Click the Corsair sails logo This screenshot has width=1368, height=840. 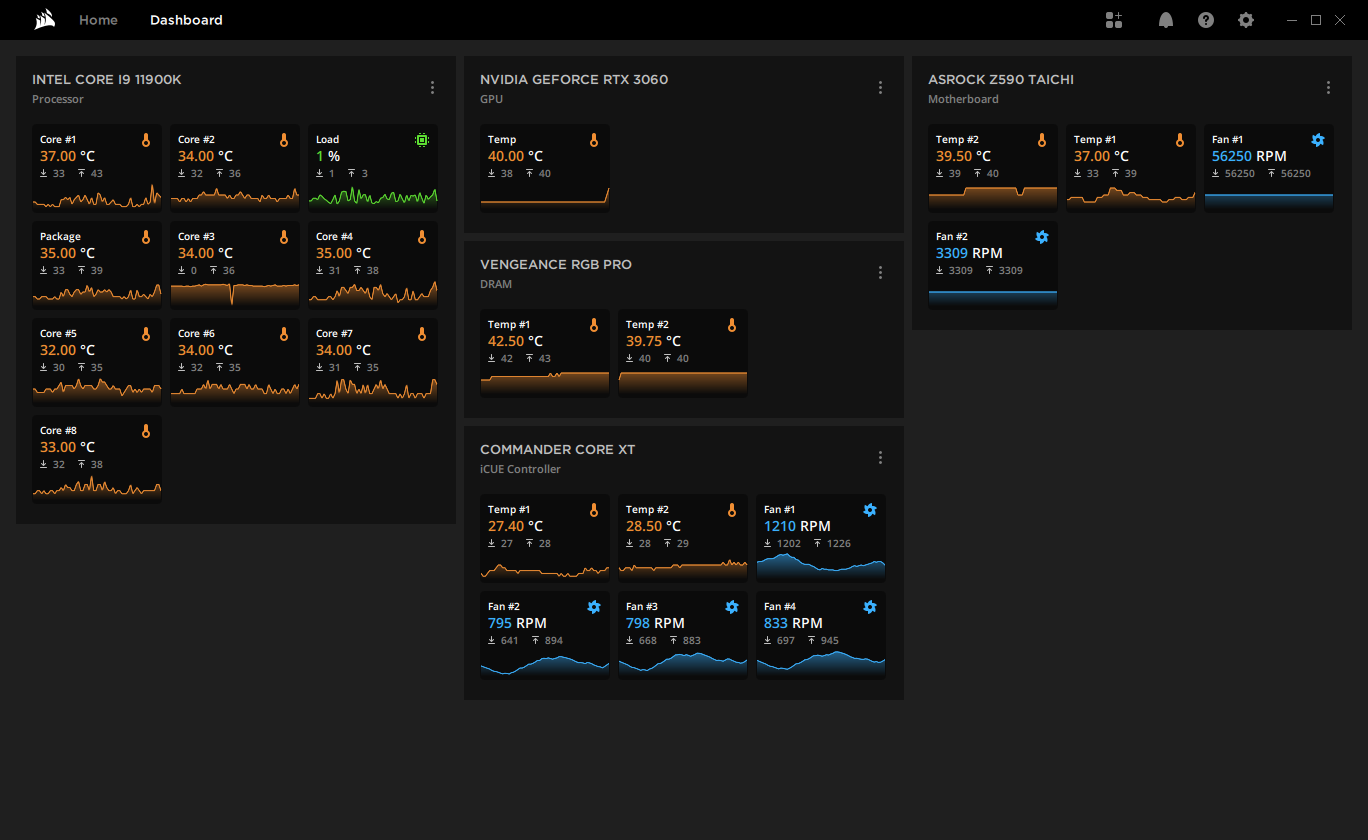coord(44,20)
